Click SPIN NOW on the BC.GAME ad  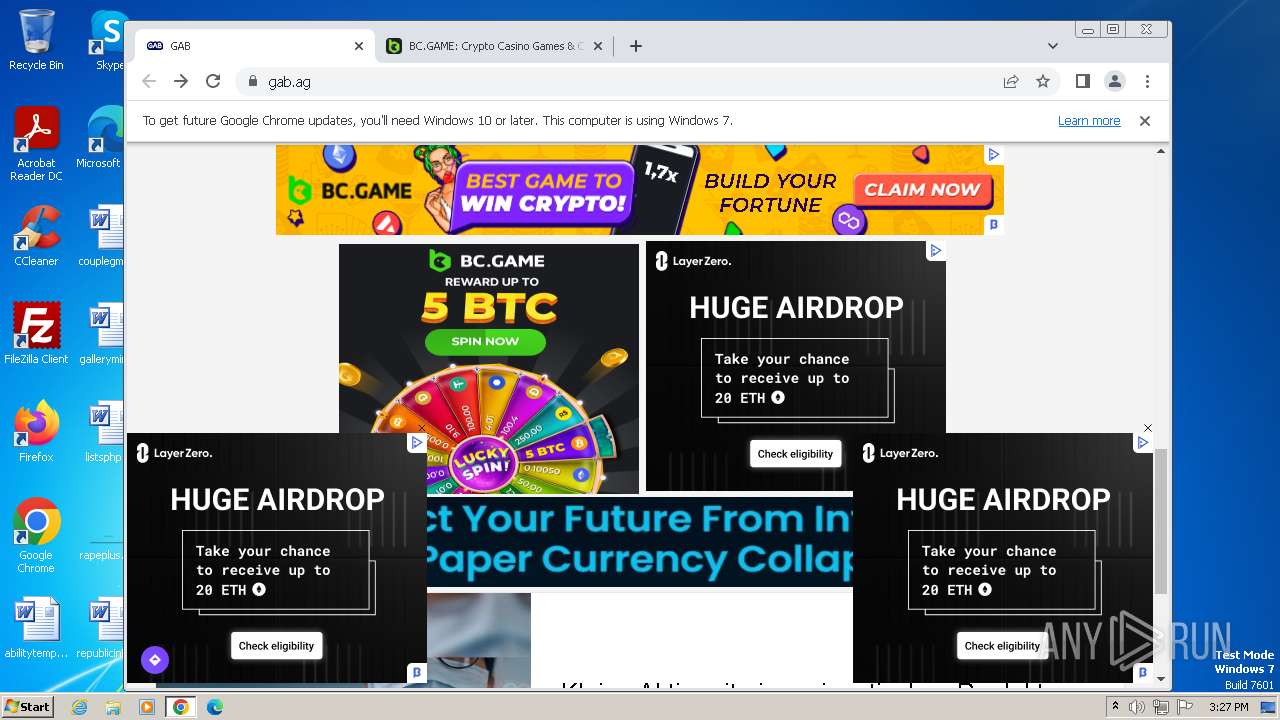point(485,342)
